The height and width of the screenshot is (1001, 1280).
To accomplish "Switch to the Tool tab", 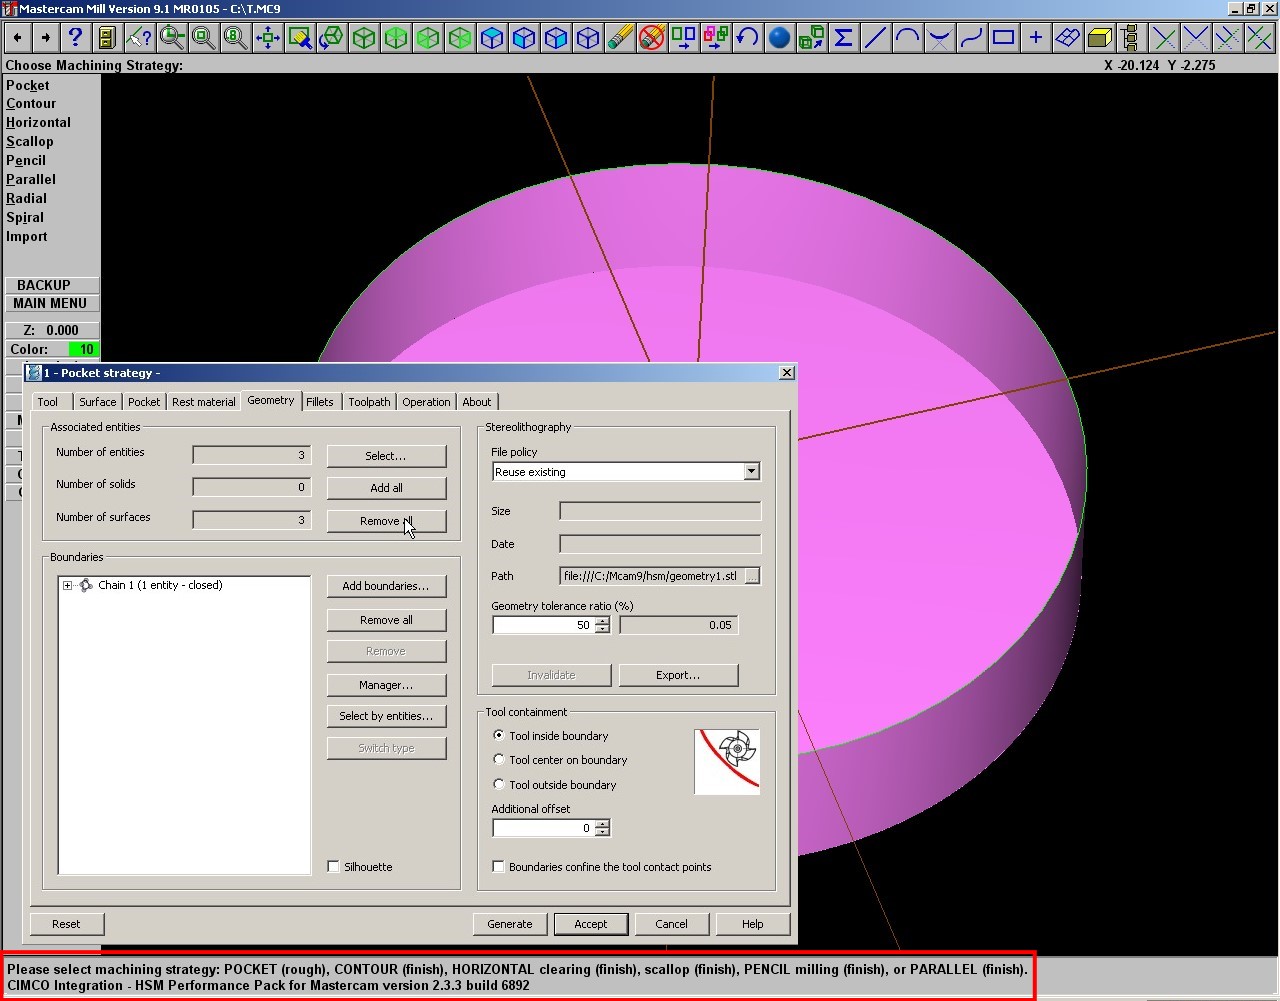I will (x=48, y=402).
